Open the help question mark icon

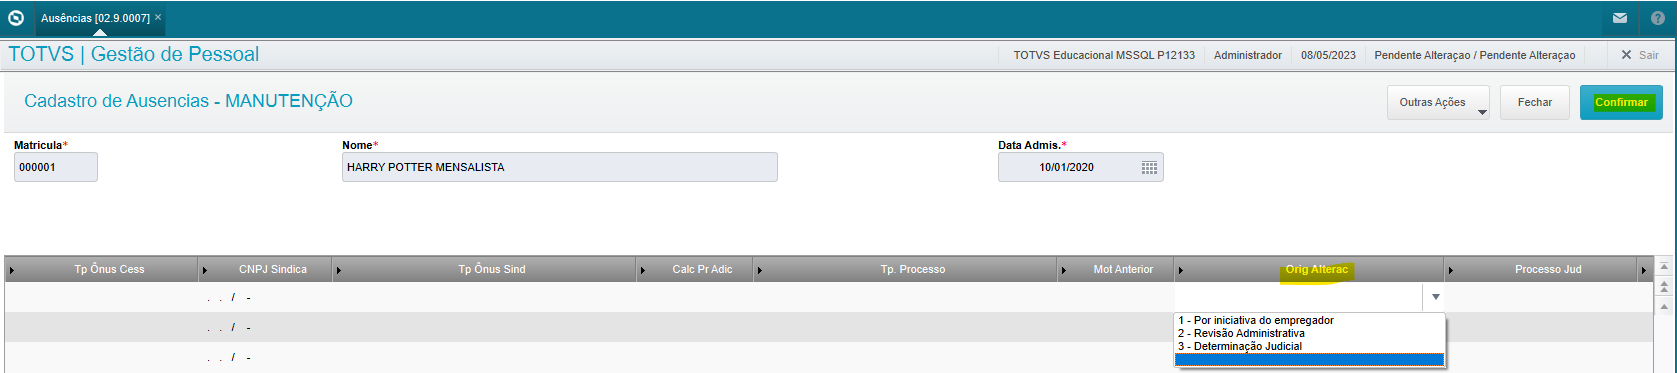[1658, 18]
